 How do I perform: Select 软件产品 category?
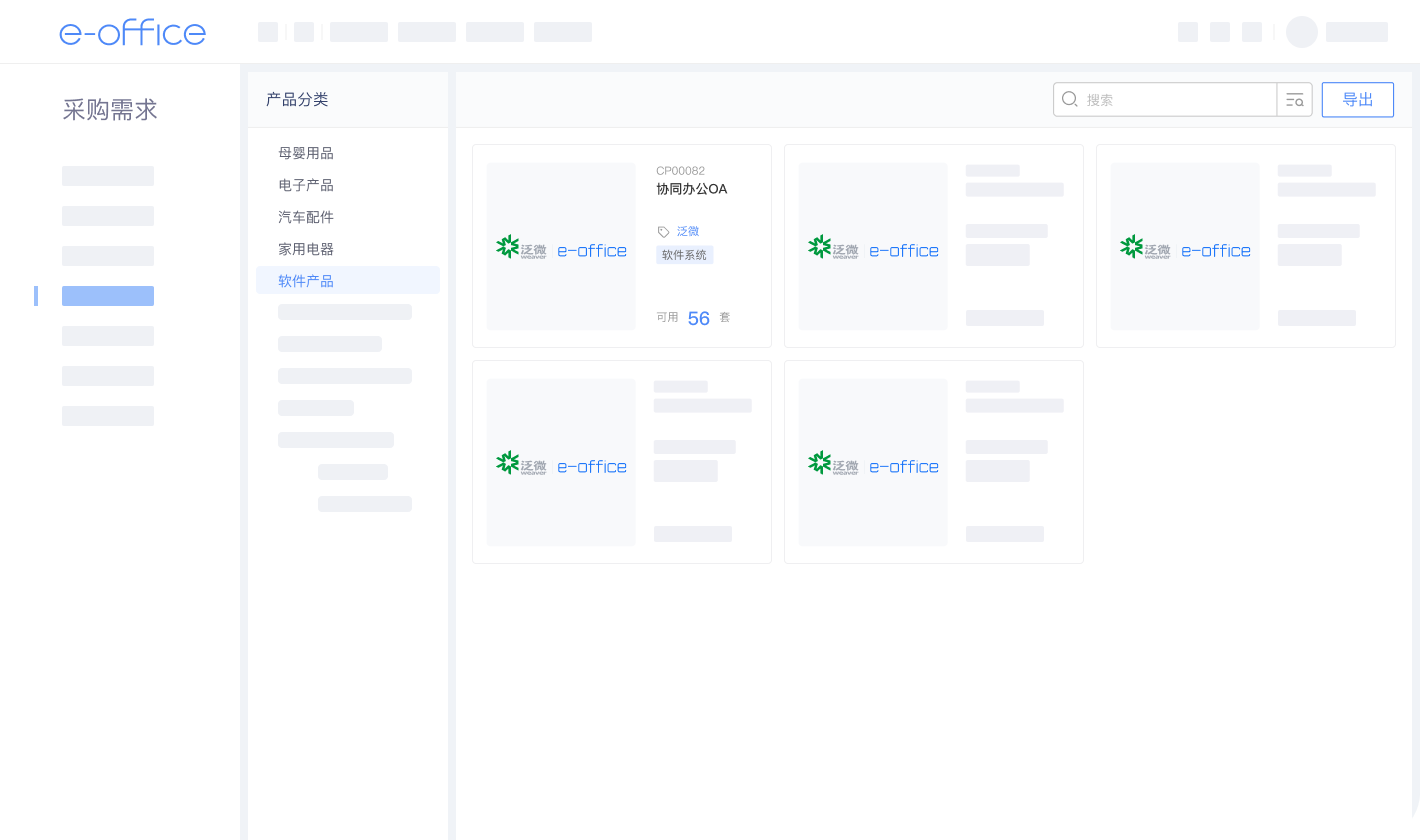coord(348,280)
